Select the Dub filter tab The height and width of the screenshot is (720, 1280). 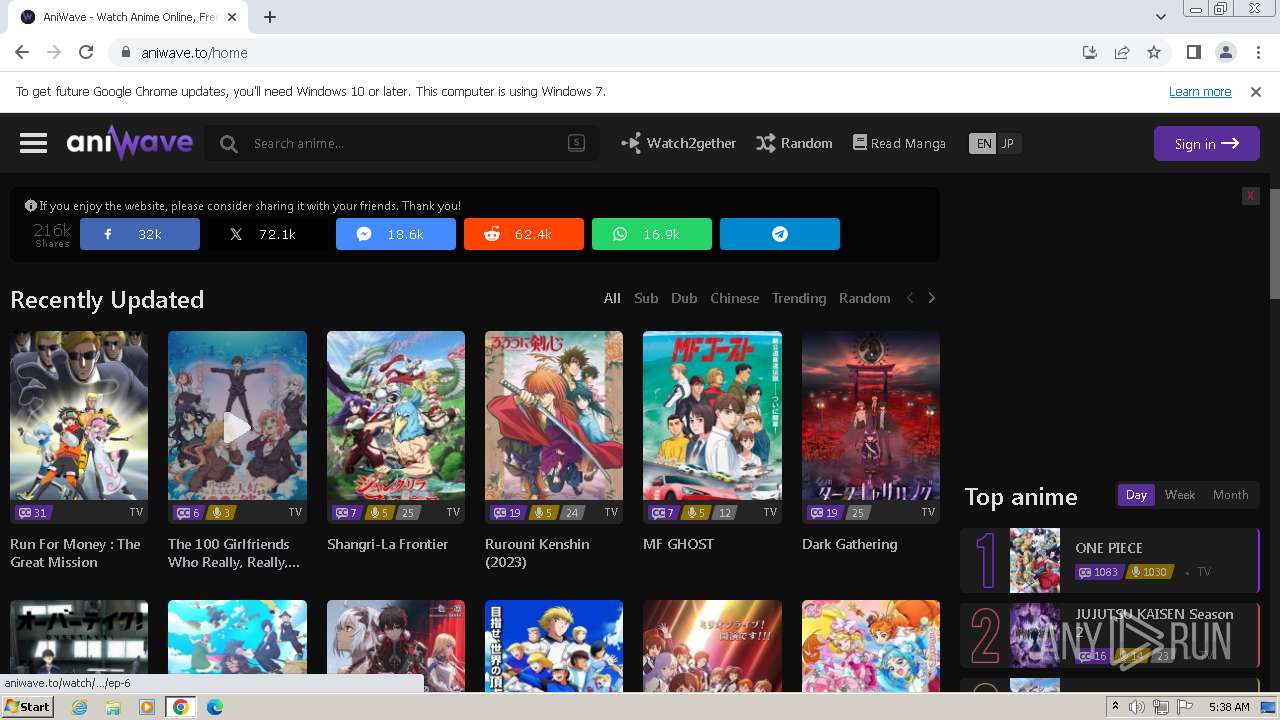click(x=684, y=298)
